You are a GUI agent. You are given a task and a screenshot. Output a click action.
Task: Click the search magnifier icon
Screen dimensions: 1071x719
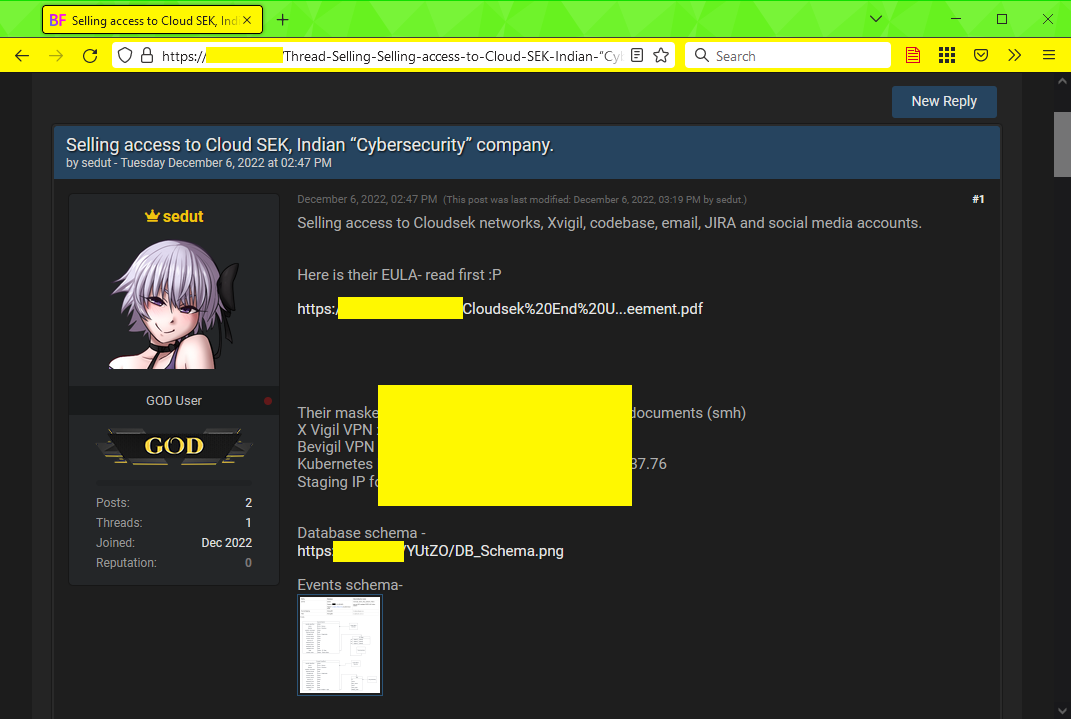(701, 55)
